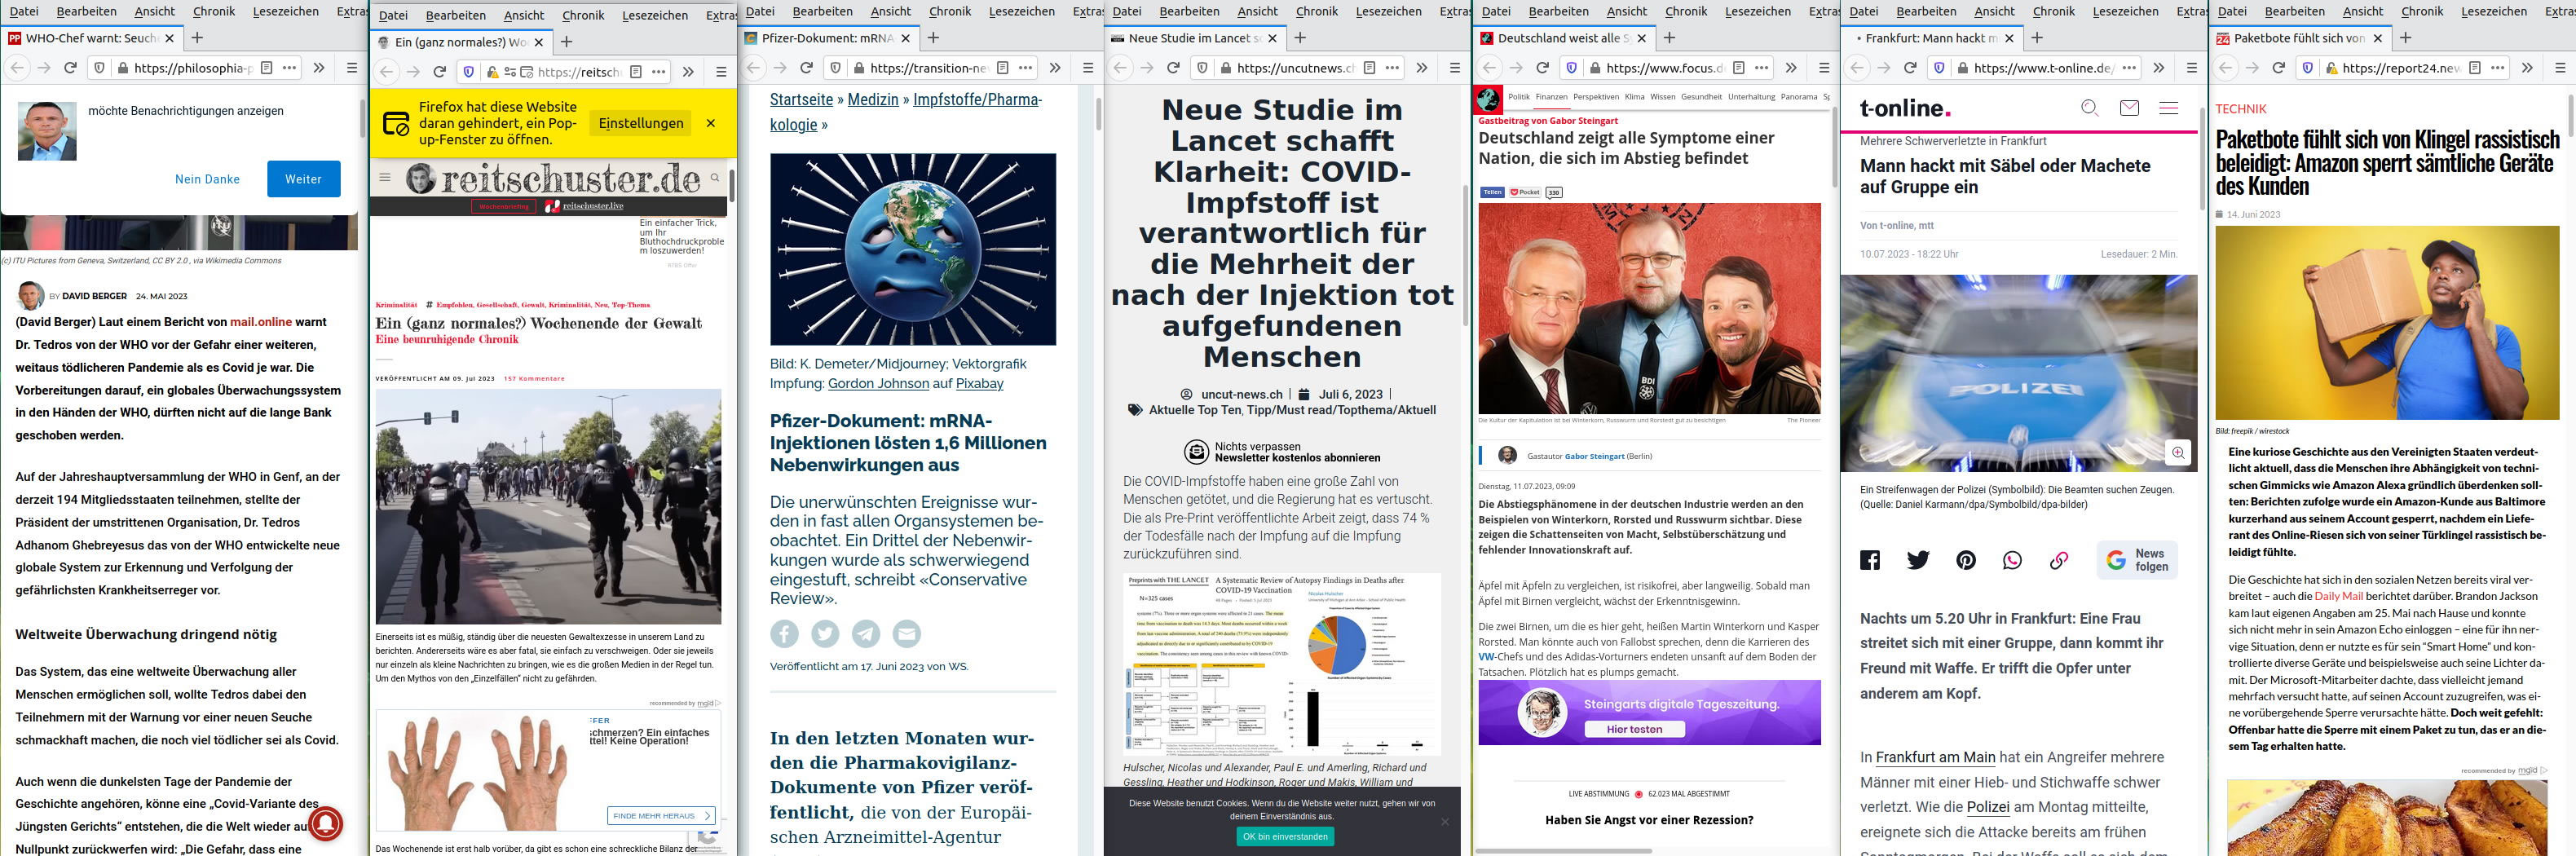Expand toolbar overflow chevron in transition-news window
The width and height of the screenshot is (2576, 856).
[x=1055, y=68]
